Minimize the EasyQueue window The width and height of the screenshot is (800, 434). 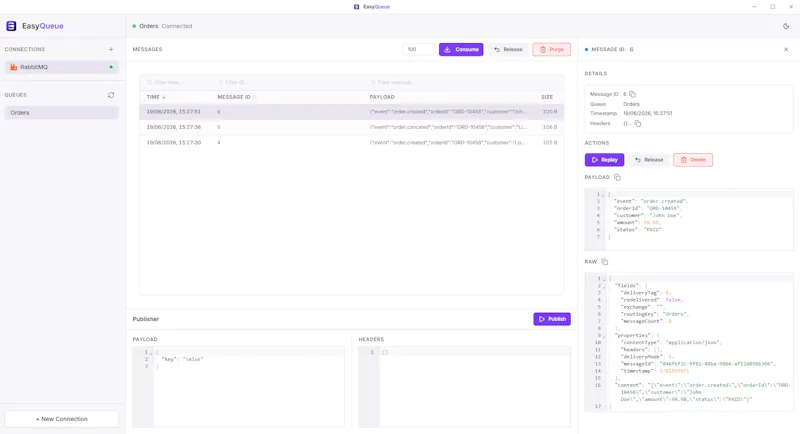(x=754, y=7)
